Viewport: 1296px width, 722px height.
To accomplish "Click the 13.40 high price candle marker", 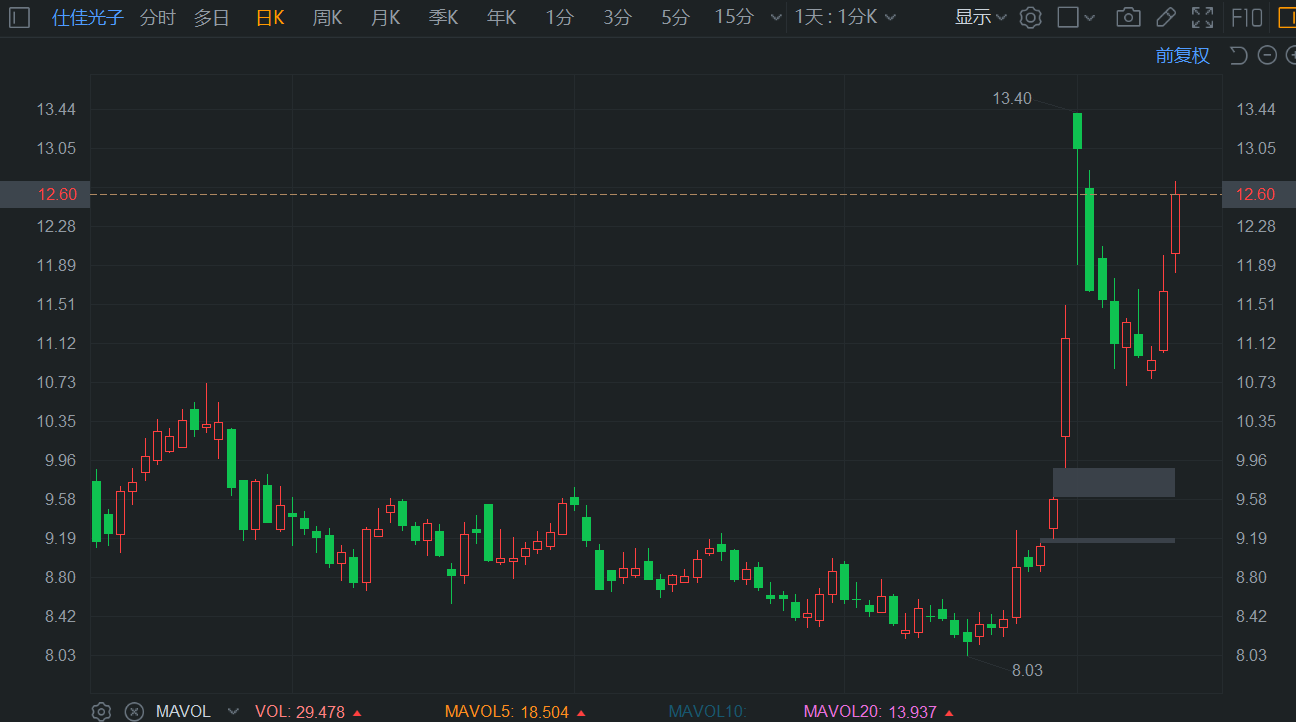I will (x=1077, y=130).
